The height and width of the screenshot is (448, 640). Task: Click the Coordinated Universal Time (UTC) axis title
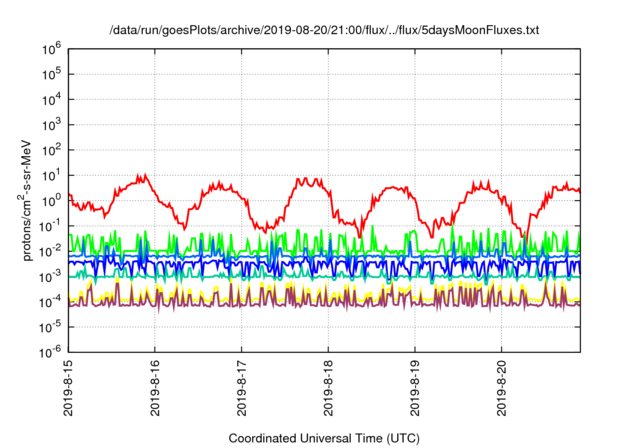point(324,439)
